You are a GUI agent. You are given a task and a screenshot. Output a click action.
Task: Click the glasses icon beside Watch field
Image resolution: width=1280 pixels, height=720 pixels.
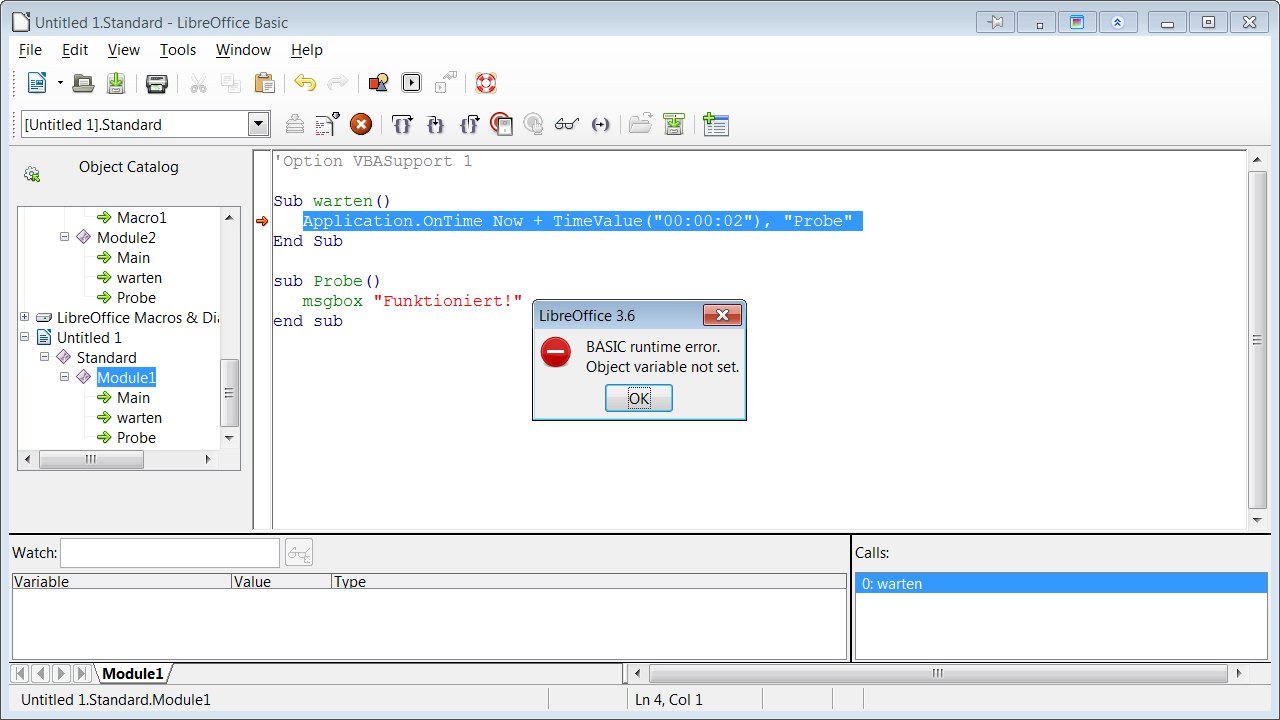point(299,552)
